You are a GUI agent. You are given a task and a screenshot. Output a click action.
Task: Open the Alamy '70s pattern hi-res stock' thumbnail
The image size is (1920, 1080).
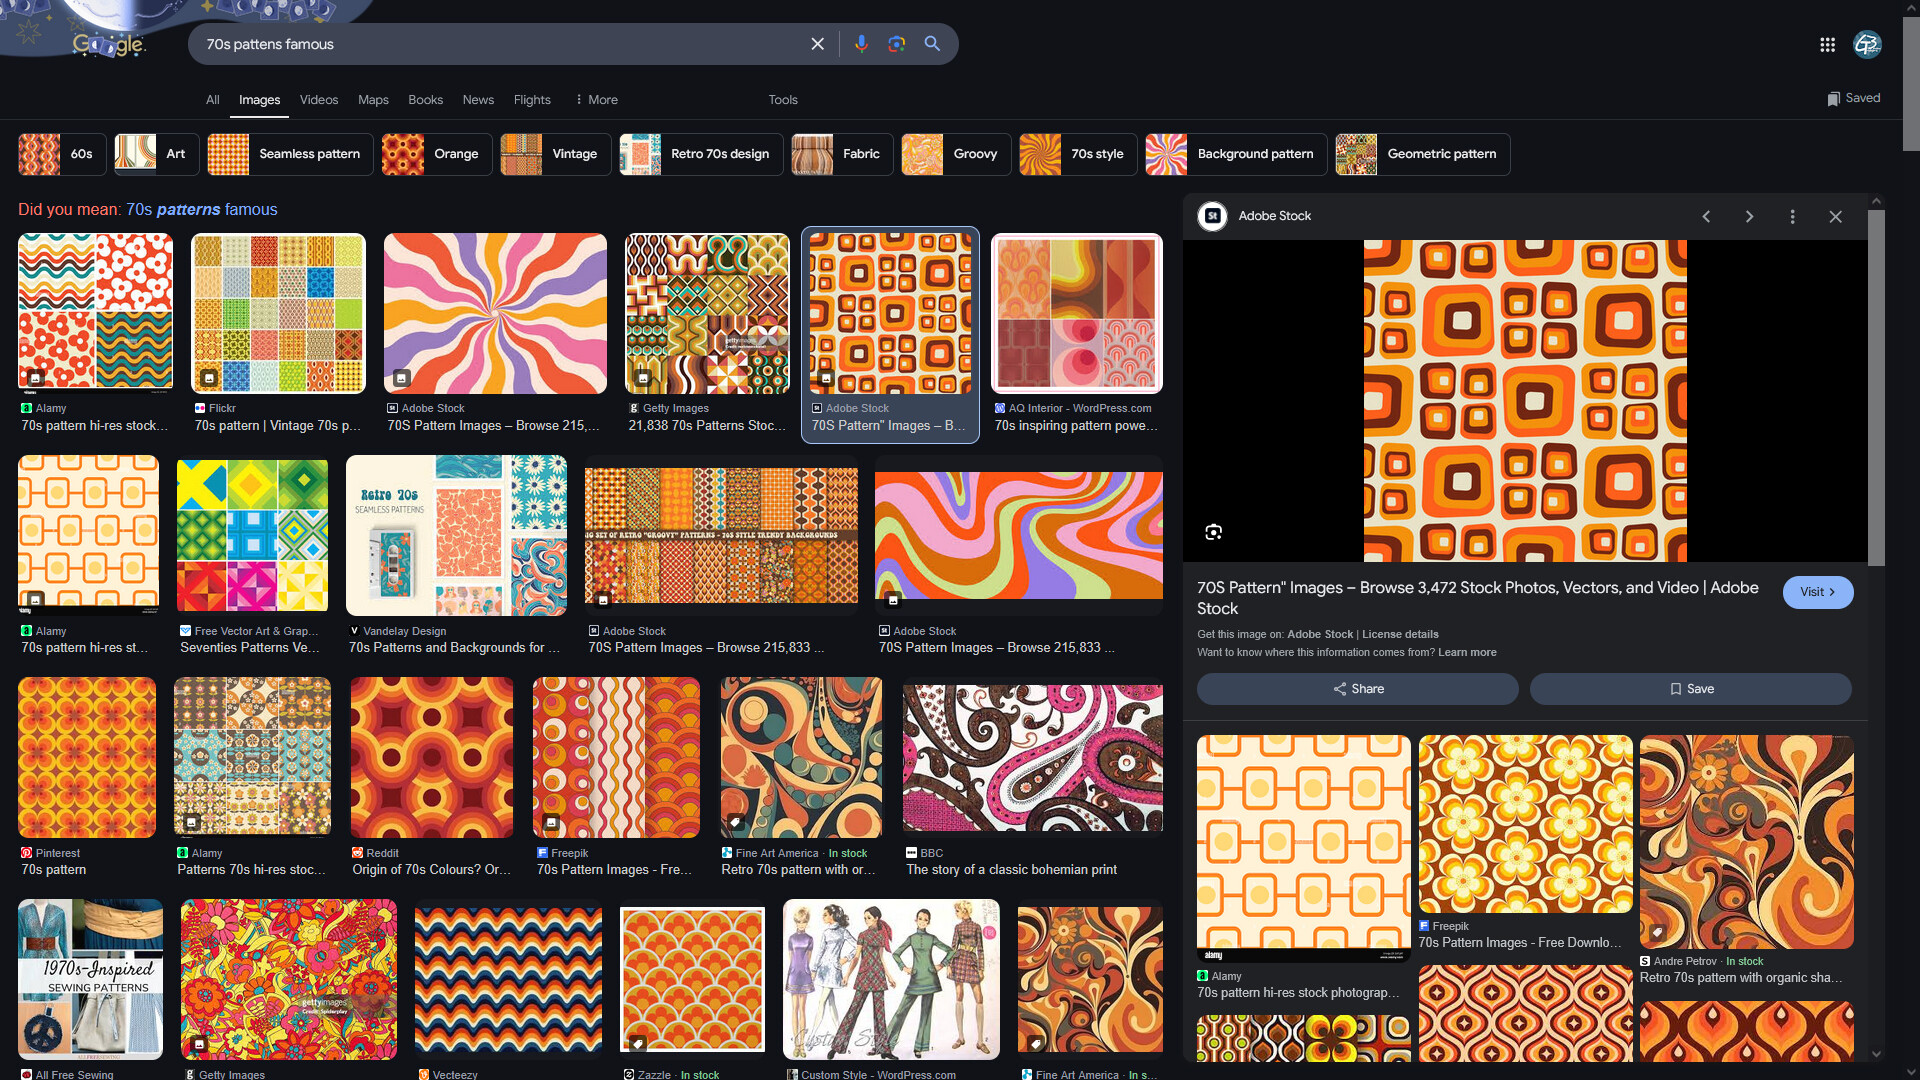[95, 313]
